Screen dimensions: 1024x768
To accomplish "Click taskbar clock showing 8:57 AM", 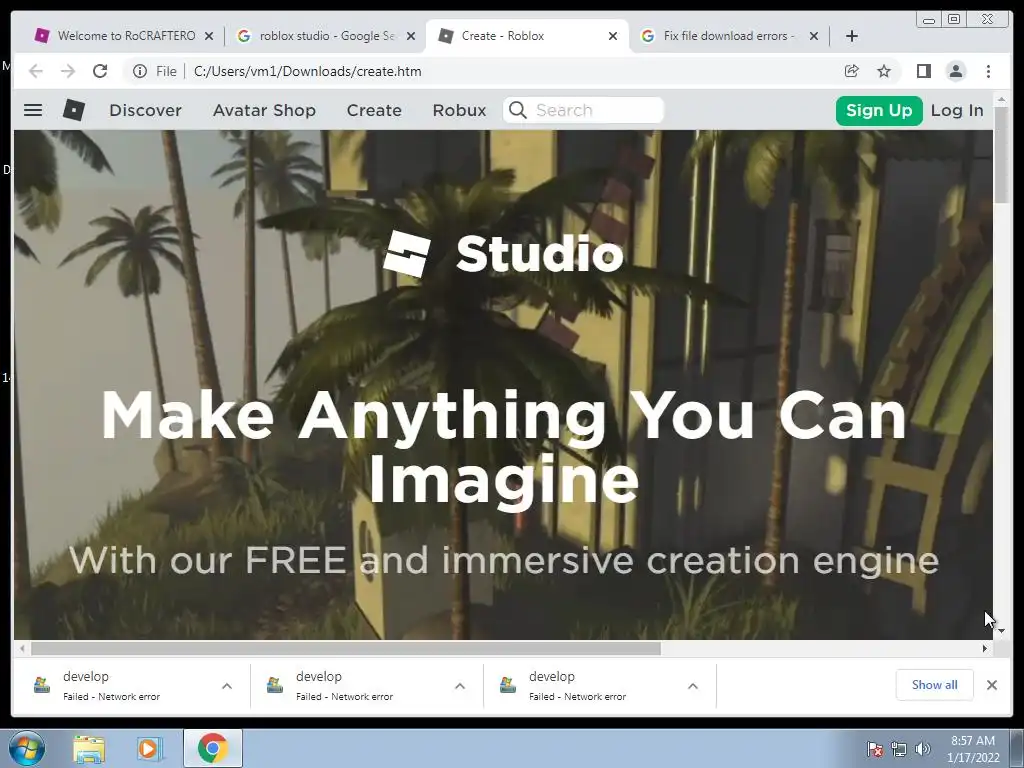I will coord(973,749).
